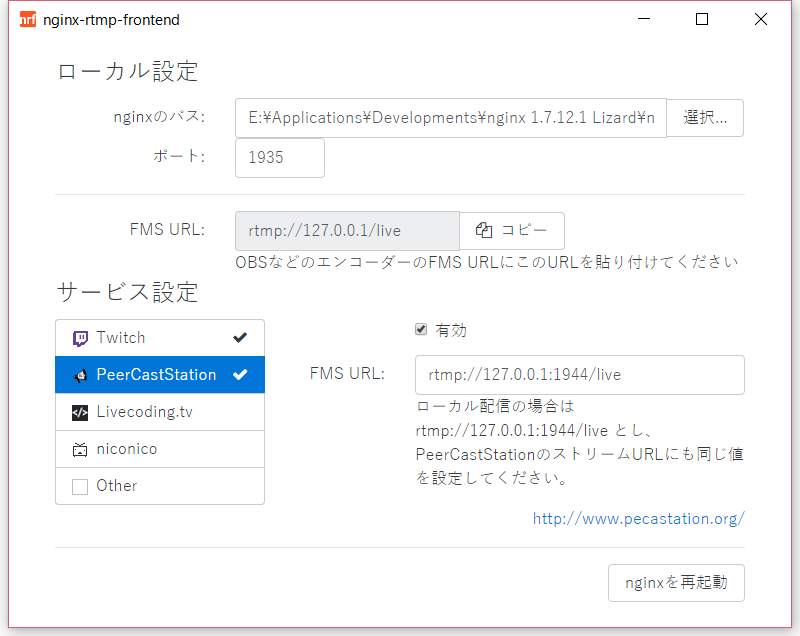Restart nginx with nginxを再起動 button
This screenshot has width=800, height=636.
676,582
